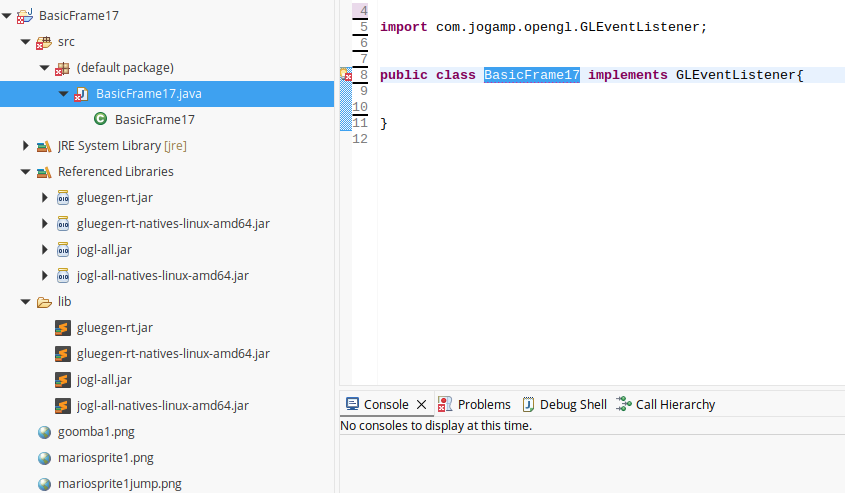This screenshot has height=493, width=845.
Task: Select the BasicFrame17 class entry
Action: pos(155,120)
